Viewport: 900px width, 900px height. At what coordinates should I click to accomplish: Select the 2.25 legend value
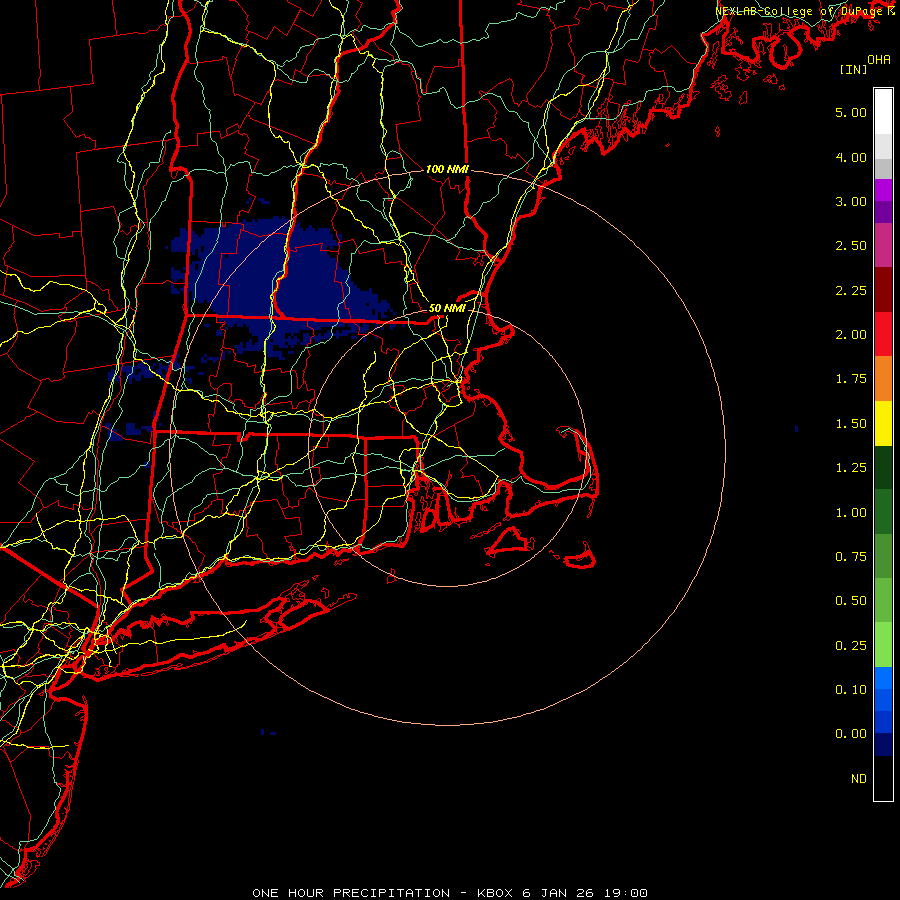[x=851, y=290]
